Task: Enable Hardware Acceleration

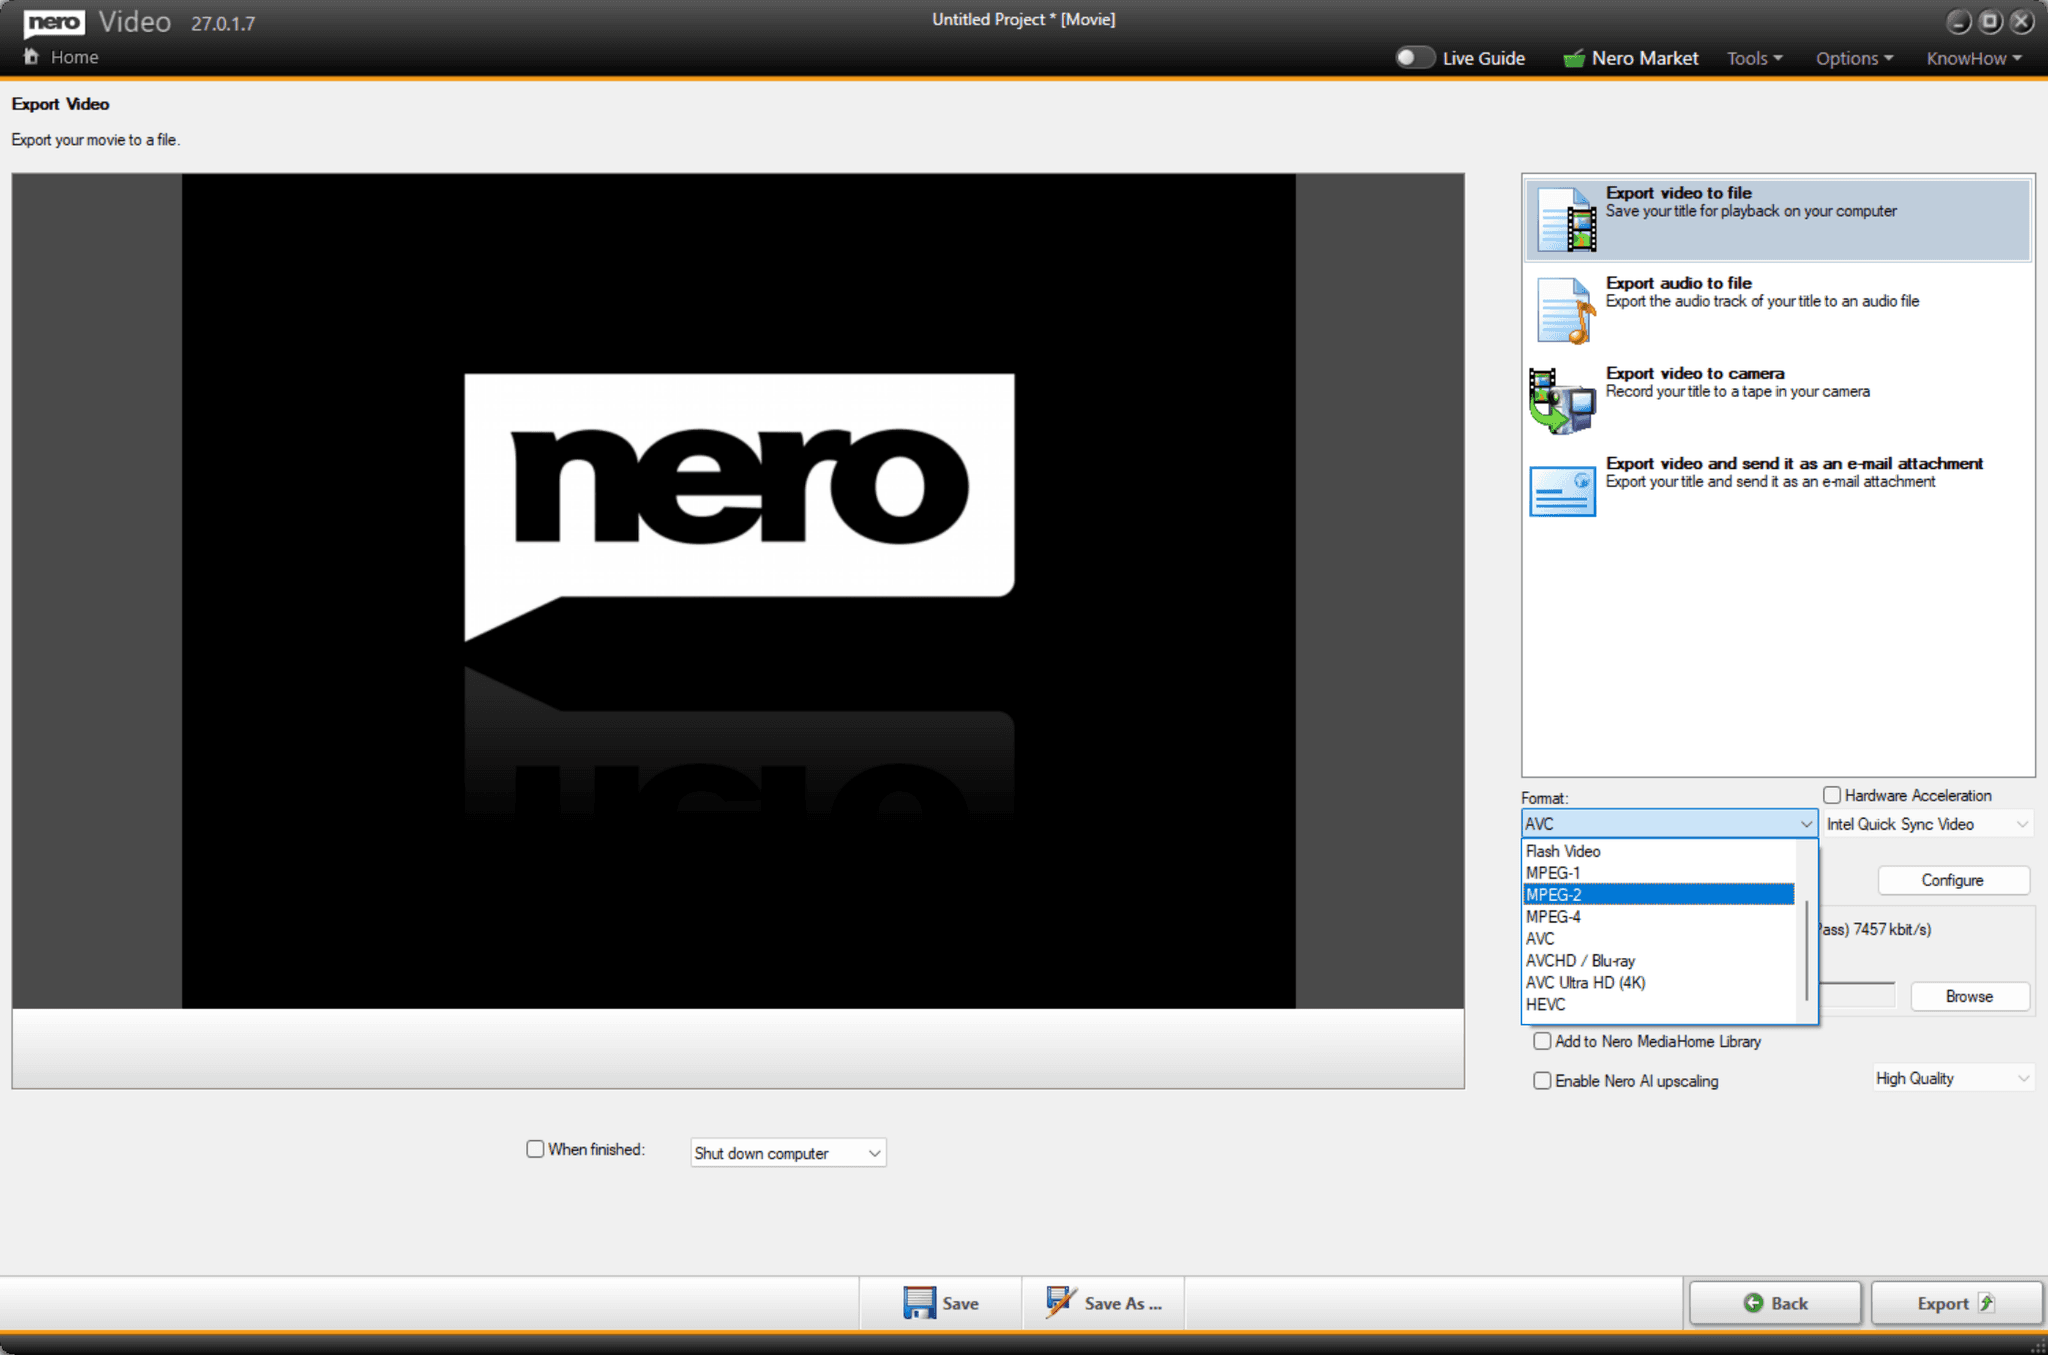Action: tap(1832, 794)
